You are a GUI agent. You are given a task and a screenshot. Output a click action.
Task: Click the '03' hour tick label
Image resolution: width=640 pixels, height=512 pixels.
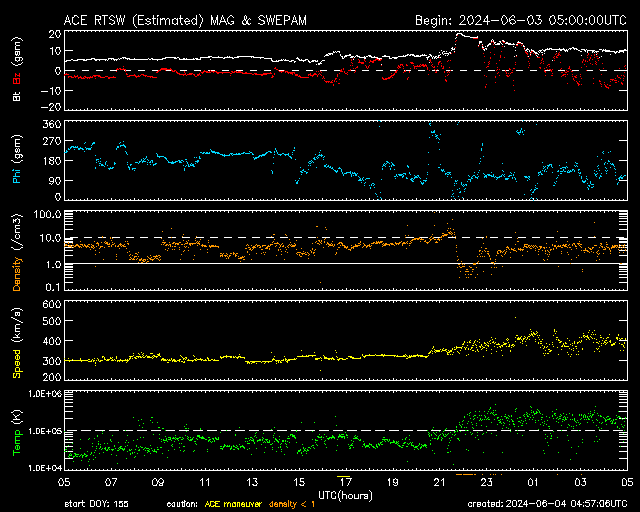point(580,482)
